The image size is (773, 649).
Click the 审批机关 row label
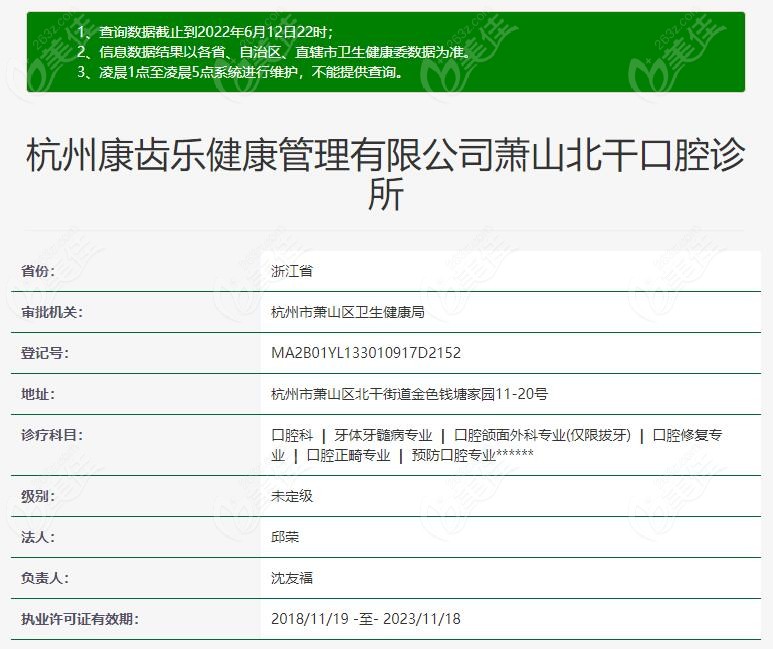coord(52,312)
